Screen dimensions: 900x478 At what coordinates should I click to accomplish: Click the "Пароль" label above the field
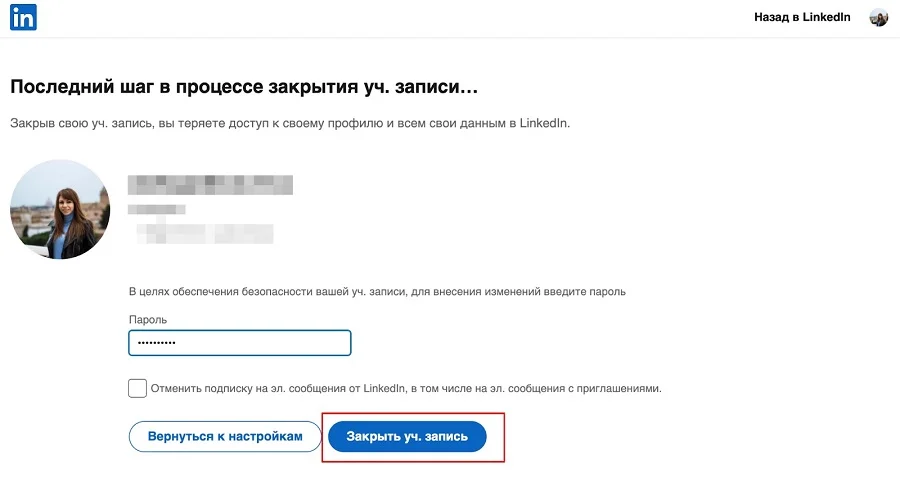point(148,319)
